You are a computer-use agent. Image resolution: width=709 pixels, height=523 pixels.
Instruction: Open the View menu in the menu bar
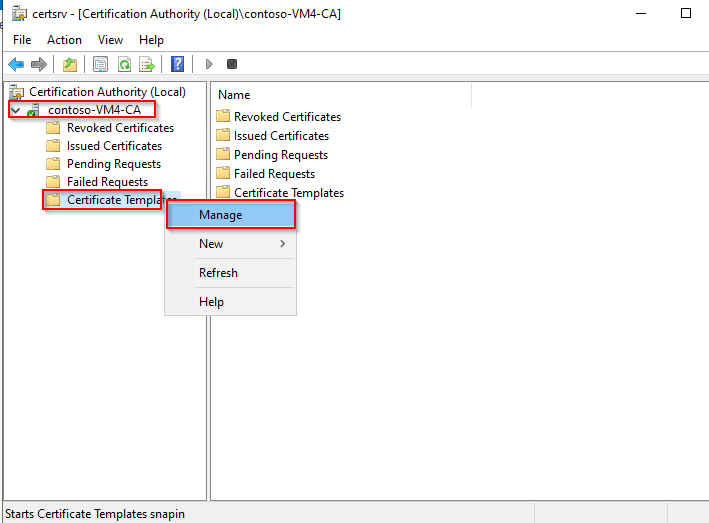pos(110,40)
